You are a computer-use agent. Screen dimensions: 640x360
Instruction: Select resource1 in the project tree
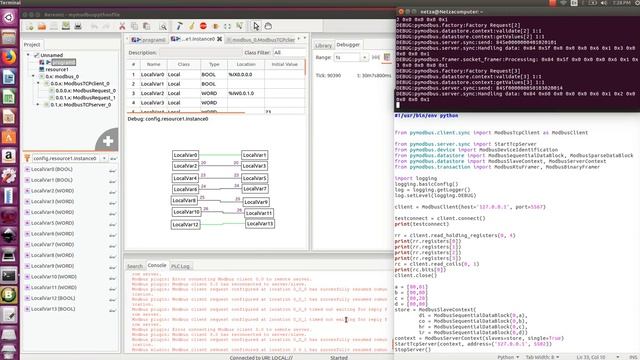[x=57, y=69]
